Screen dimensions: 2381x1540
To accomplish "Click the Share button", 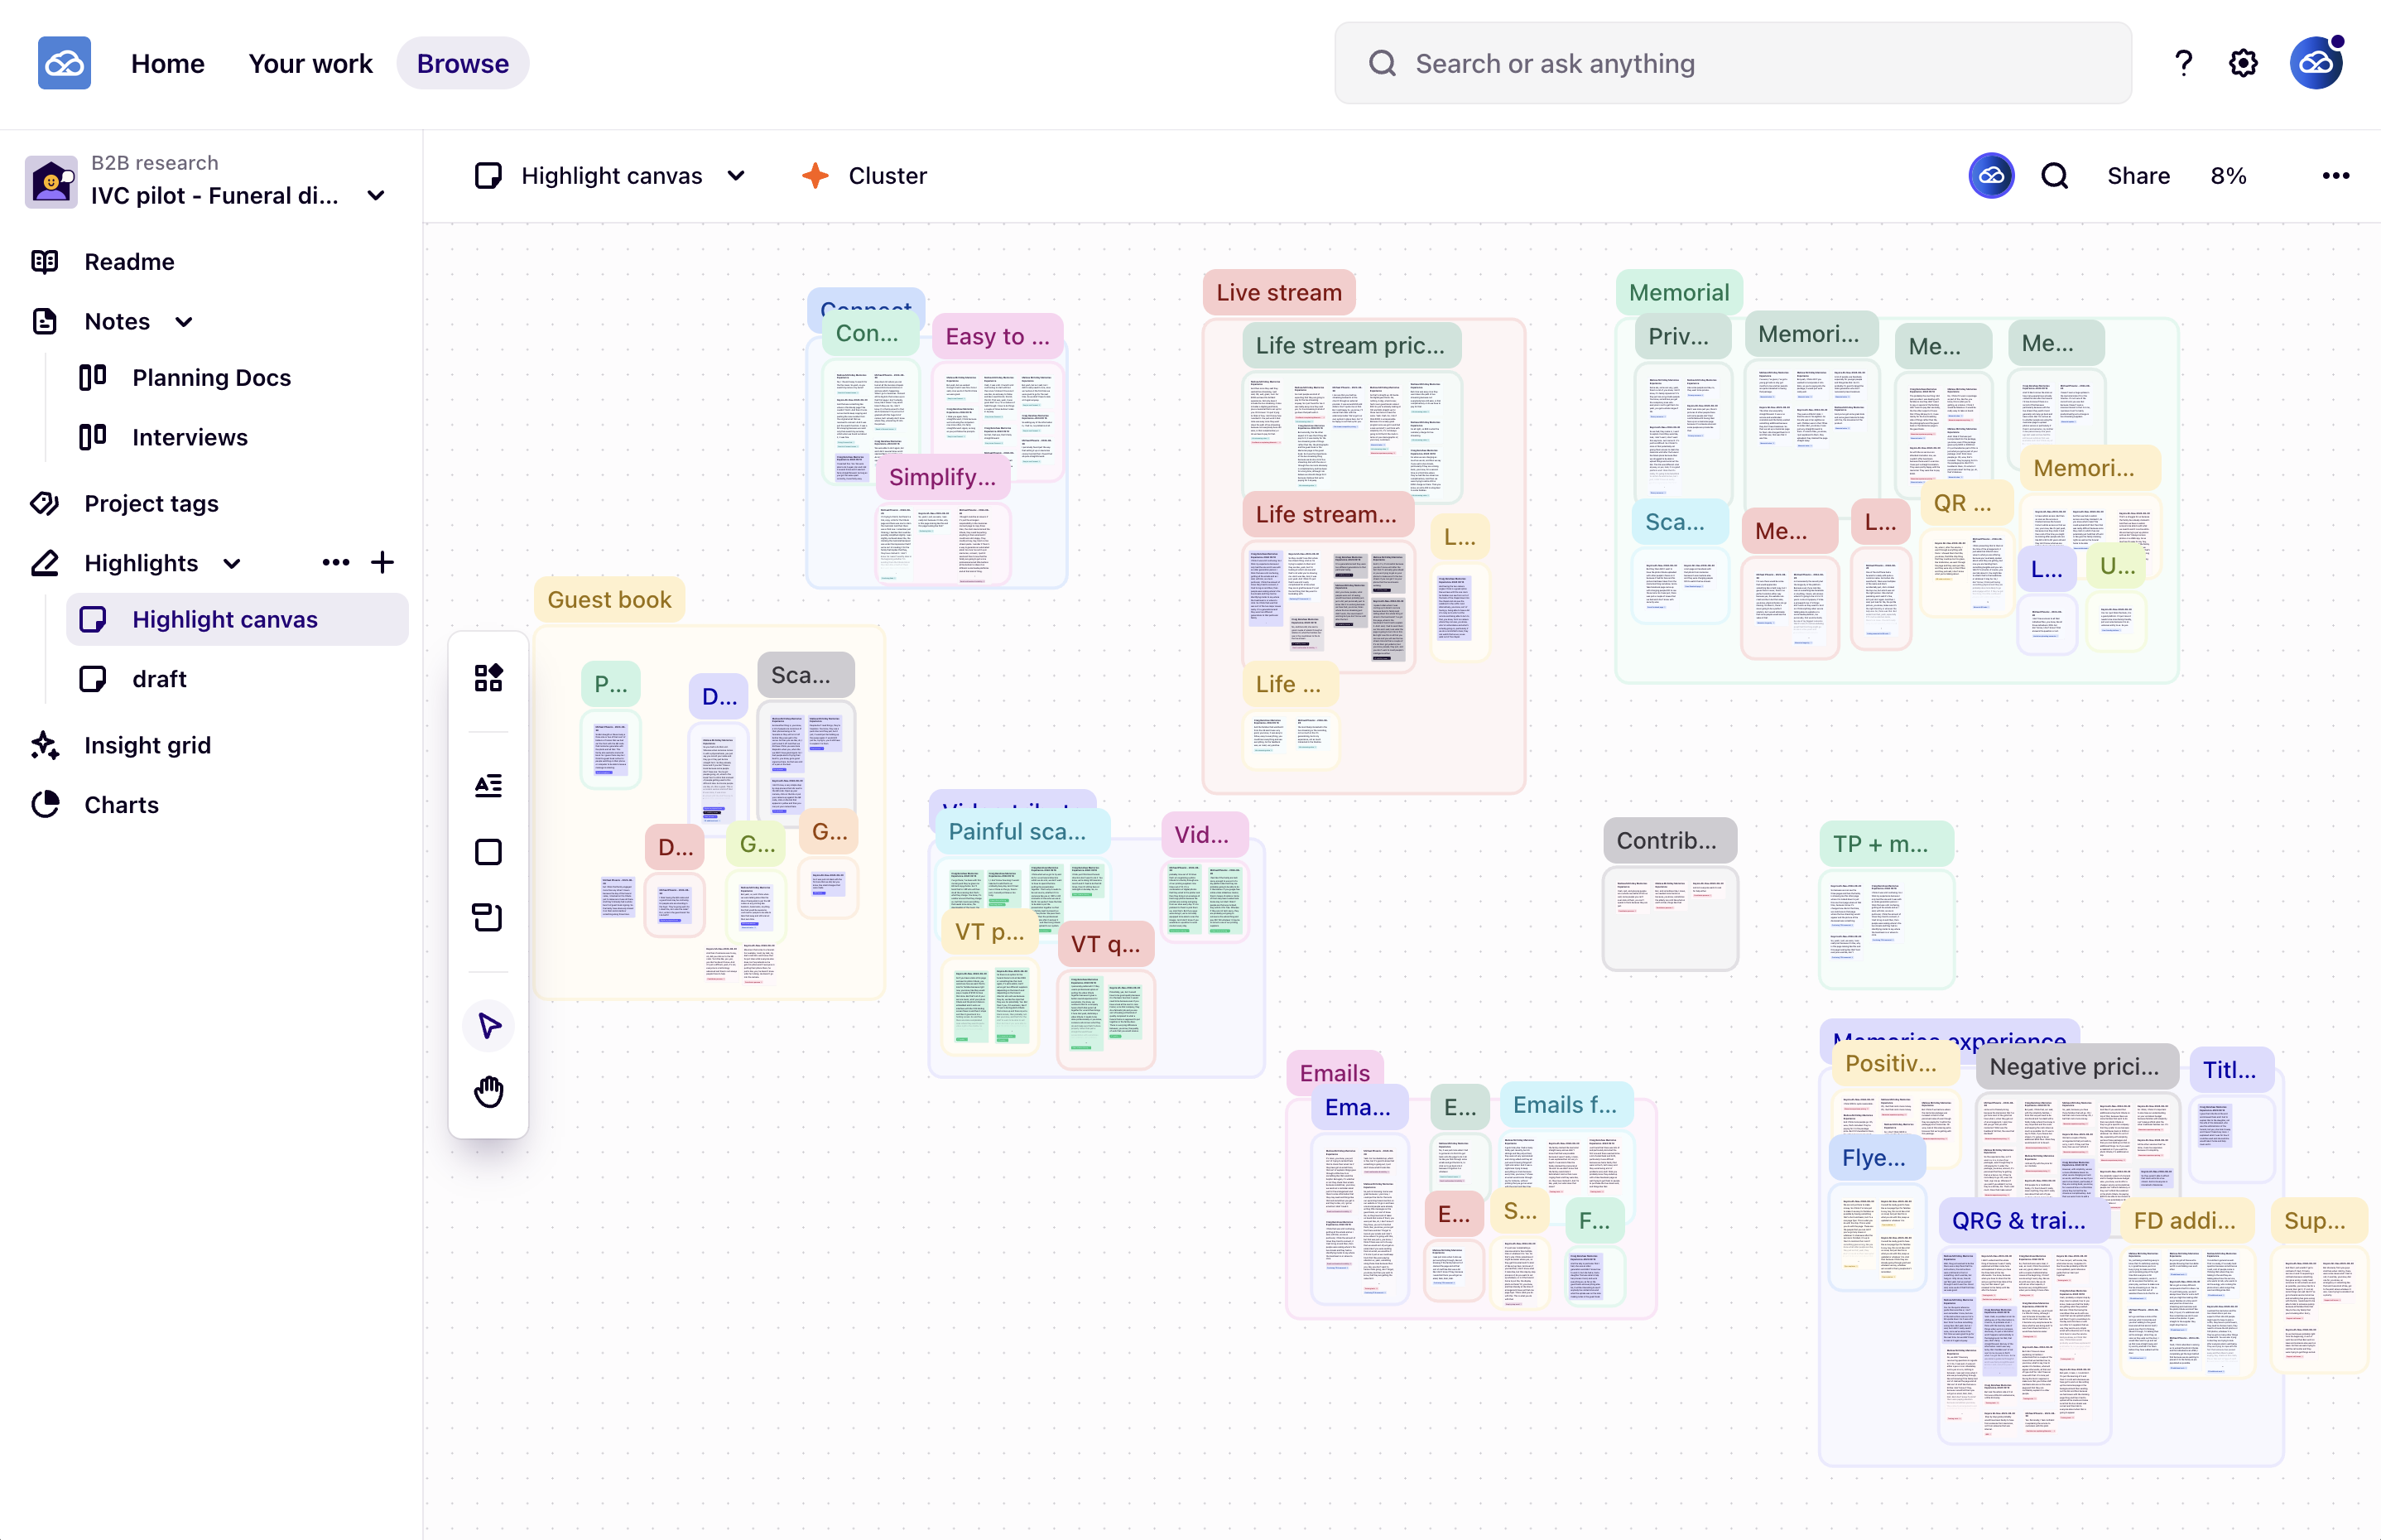I will coord(2138,176).
